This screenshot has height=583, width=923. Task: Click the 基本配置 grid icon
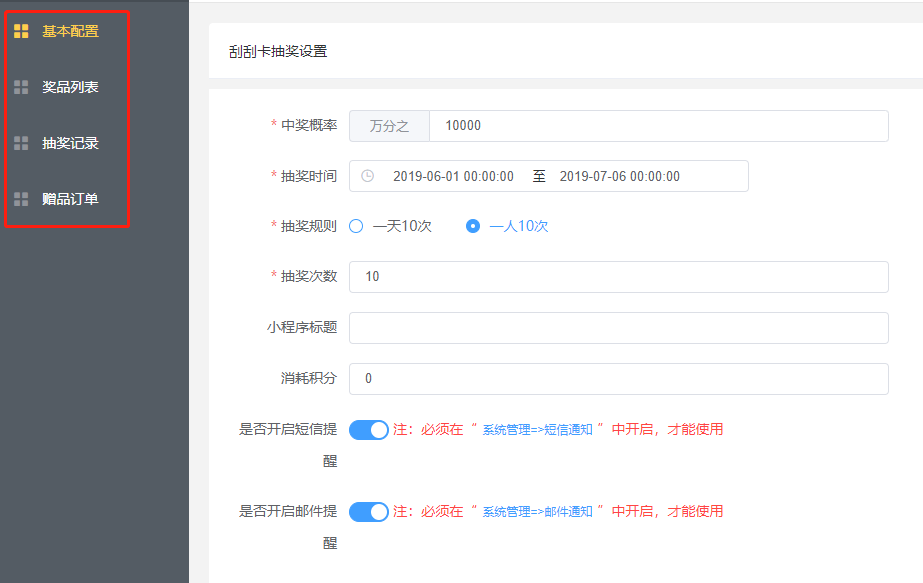click(x=21, y=31)
